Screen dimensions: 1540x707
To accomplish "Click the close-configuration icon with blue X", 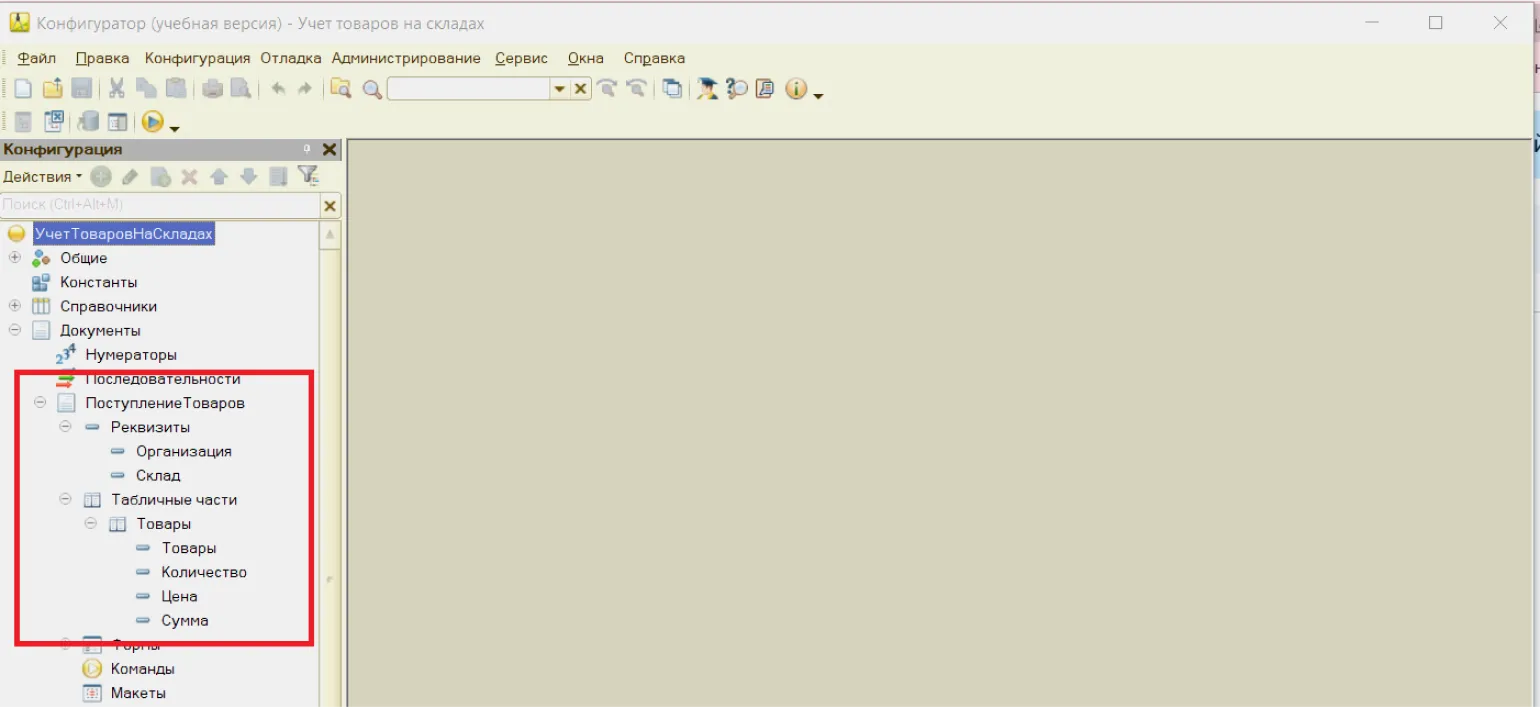I will coord(54,122).
